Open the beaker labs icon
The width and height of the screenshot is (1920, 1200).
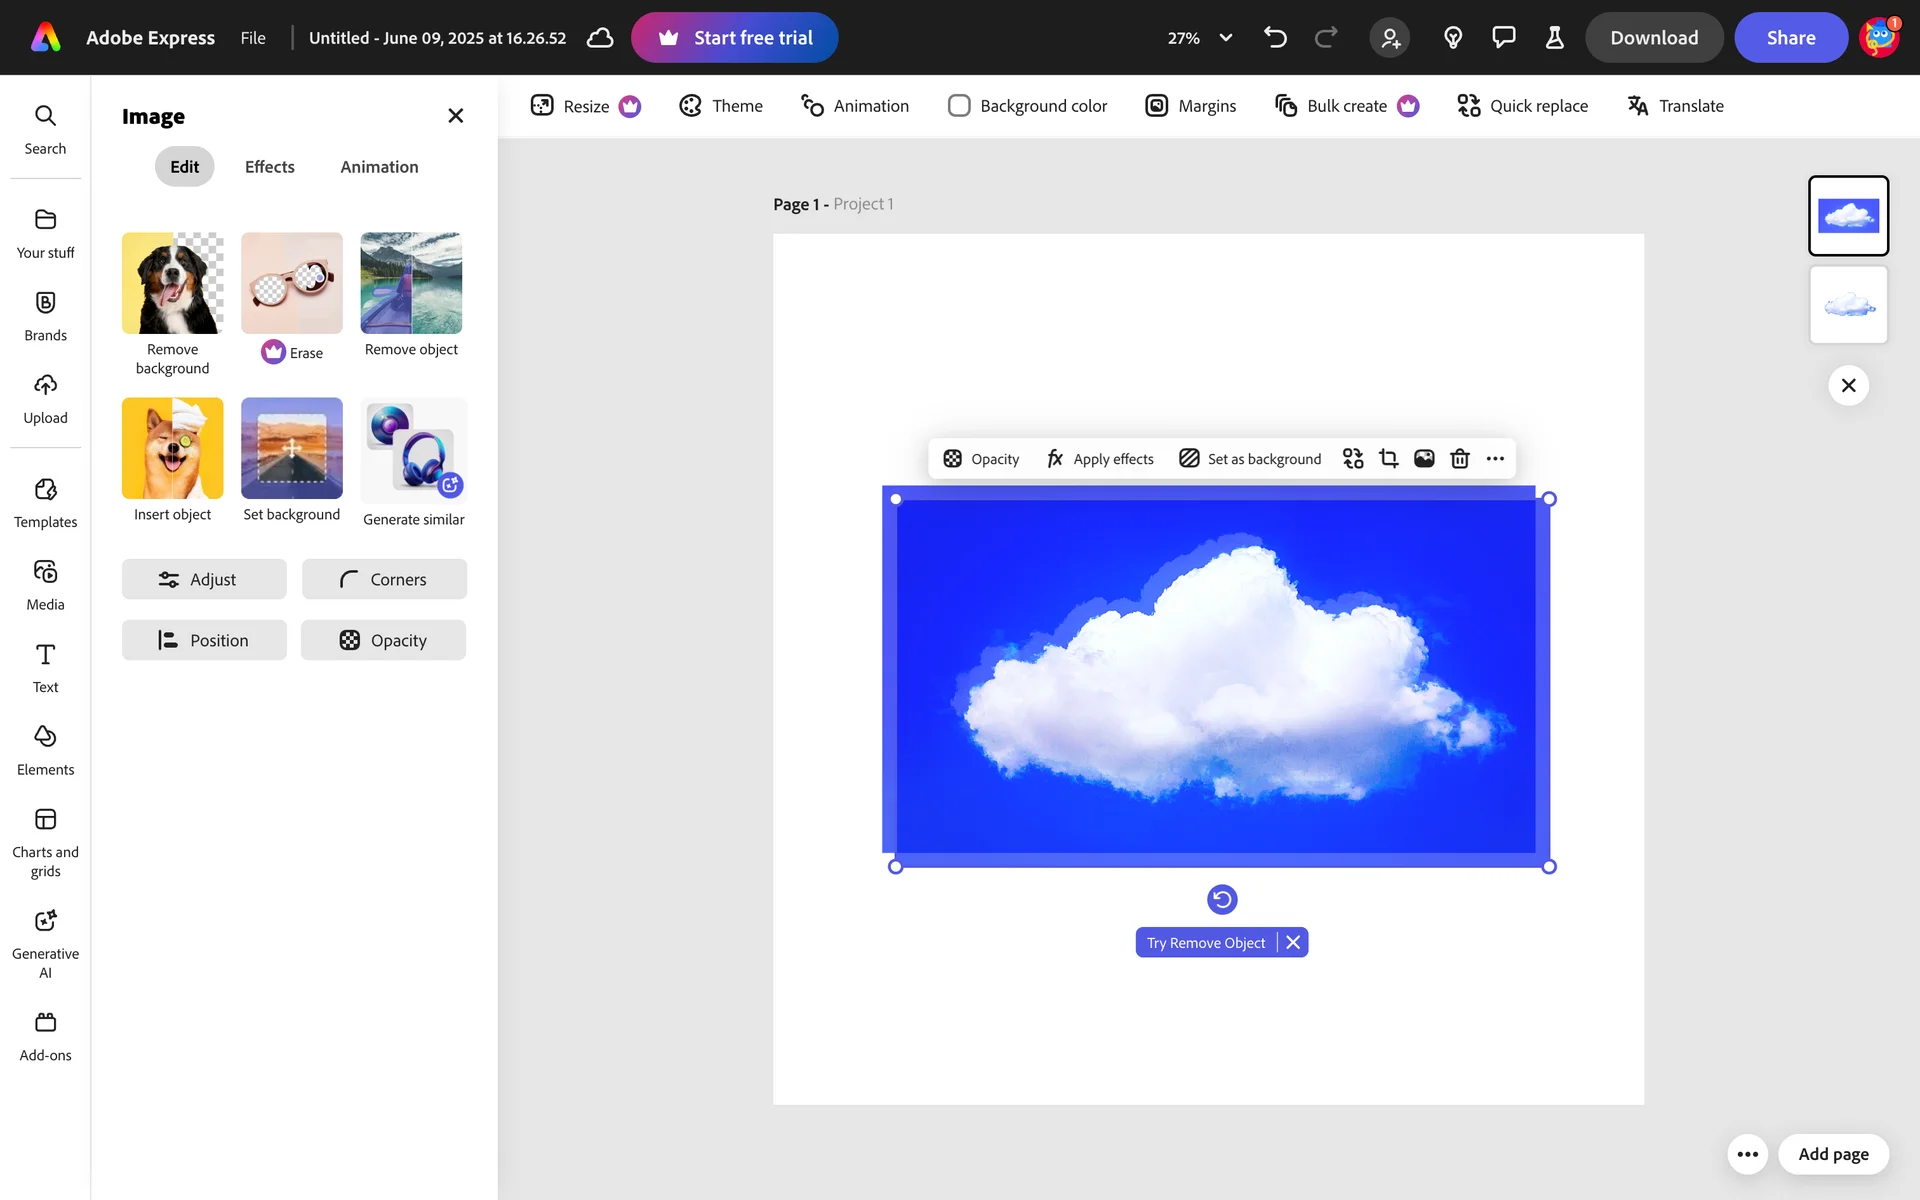tap(1554, 38)
